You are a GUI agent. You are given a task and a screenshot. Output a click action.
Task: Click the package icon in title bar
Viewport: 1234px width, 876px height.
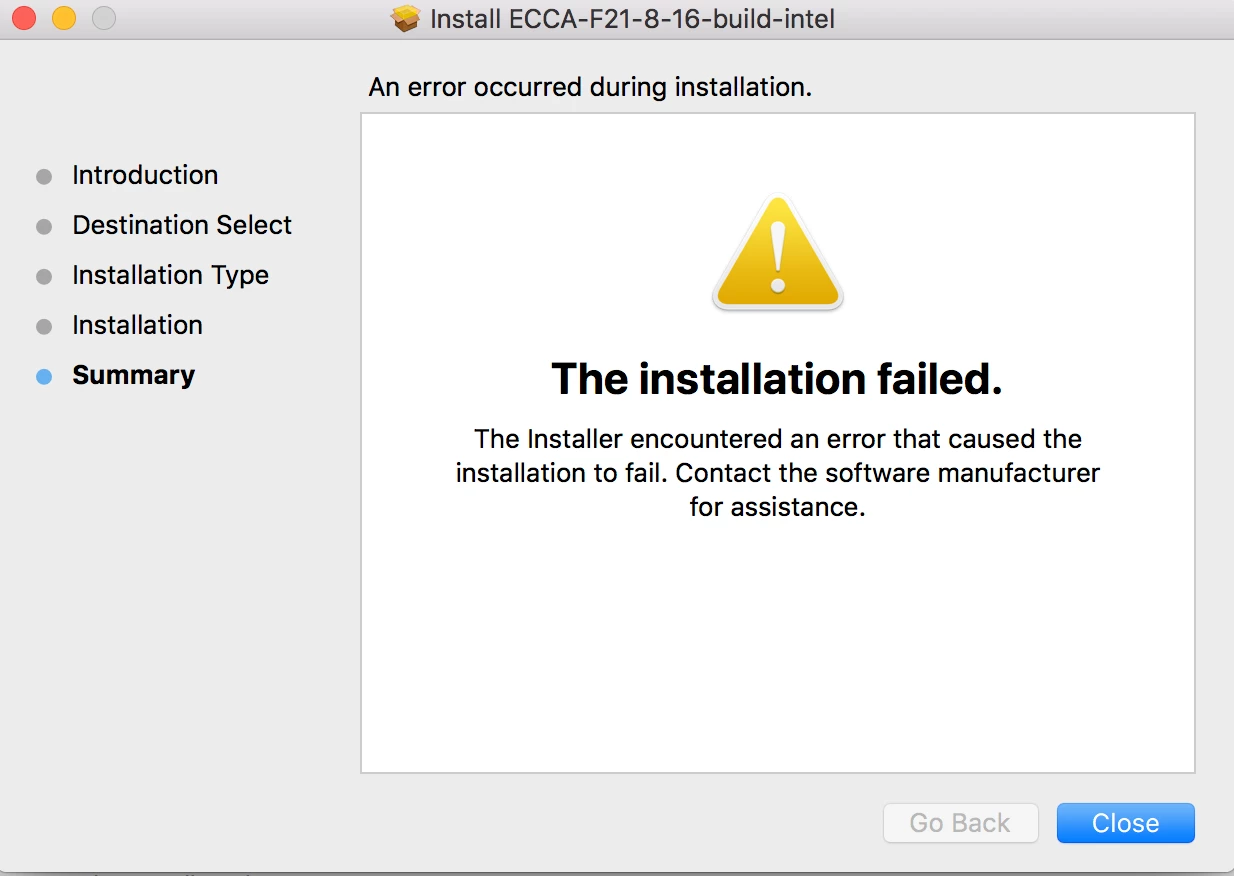point(406,18)
